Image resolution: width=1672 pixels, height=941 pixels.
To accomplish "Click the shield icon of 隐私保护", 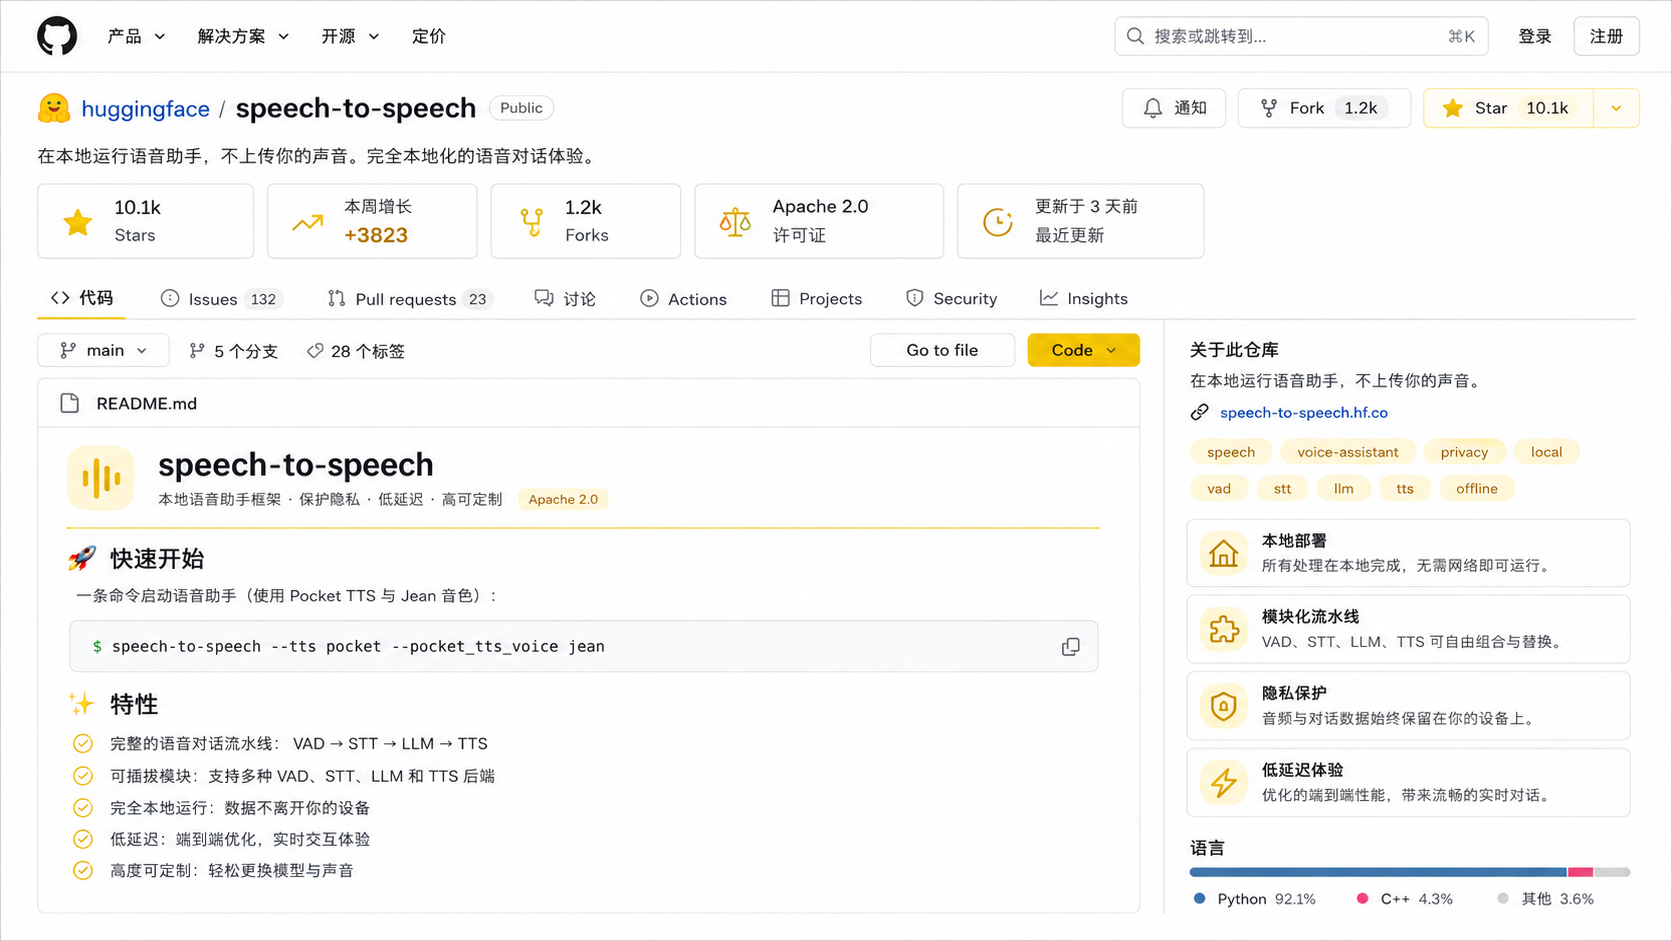I will point(1223,706).
